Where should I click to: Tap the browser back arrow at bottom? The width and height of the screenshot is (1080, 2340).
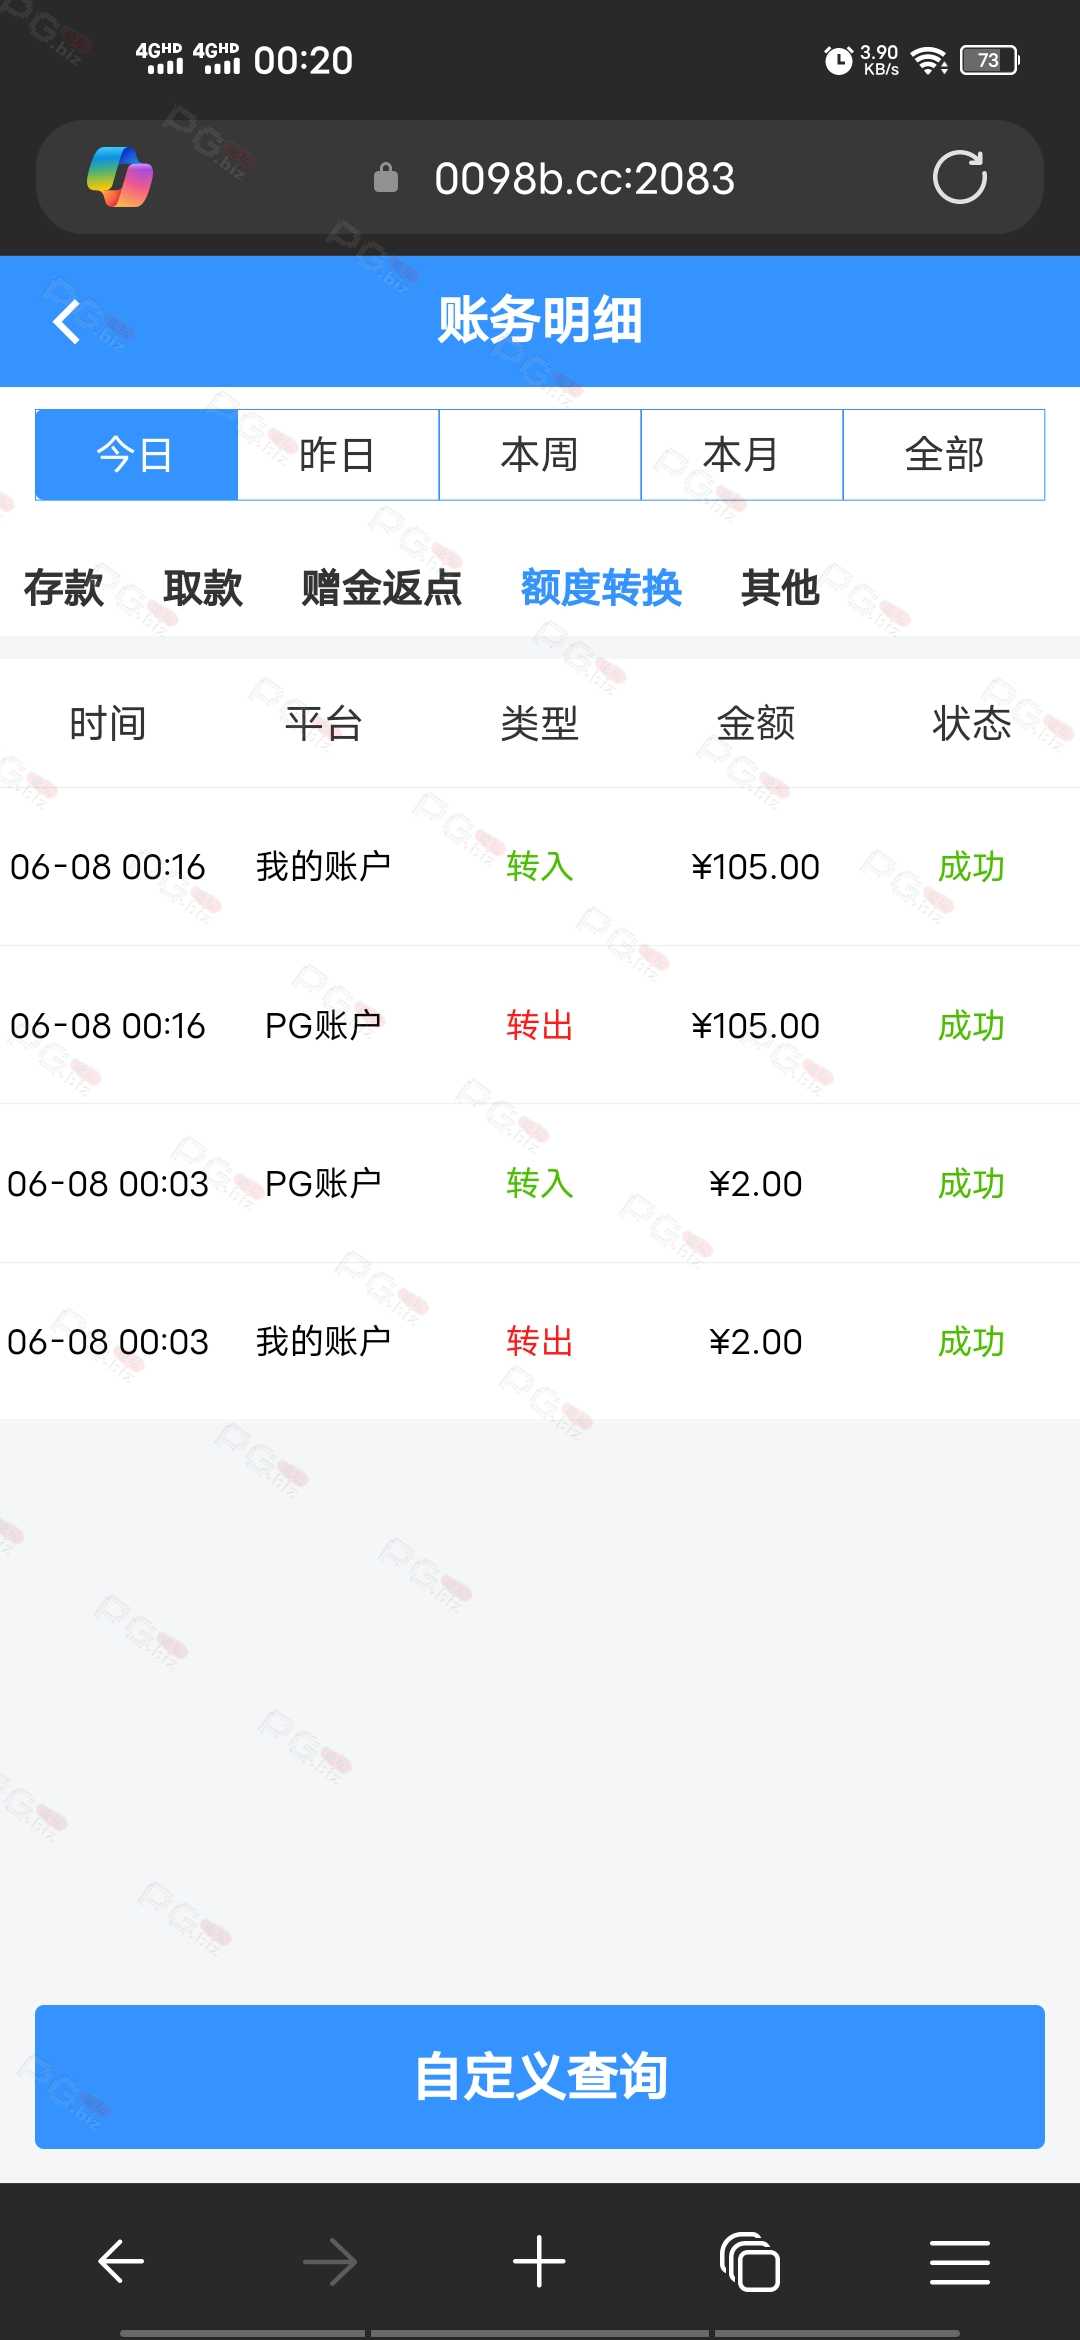pyautogui.click(x=121, y=2261)
